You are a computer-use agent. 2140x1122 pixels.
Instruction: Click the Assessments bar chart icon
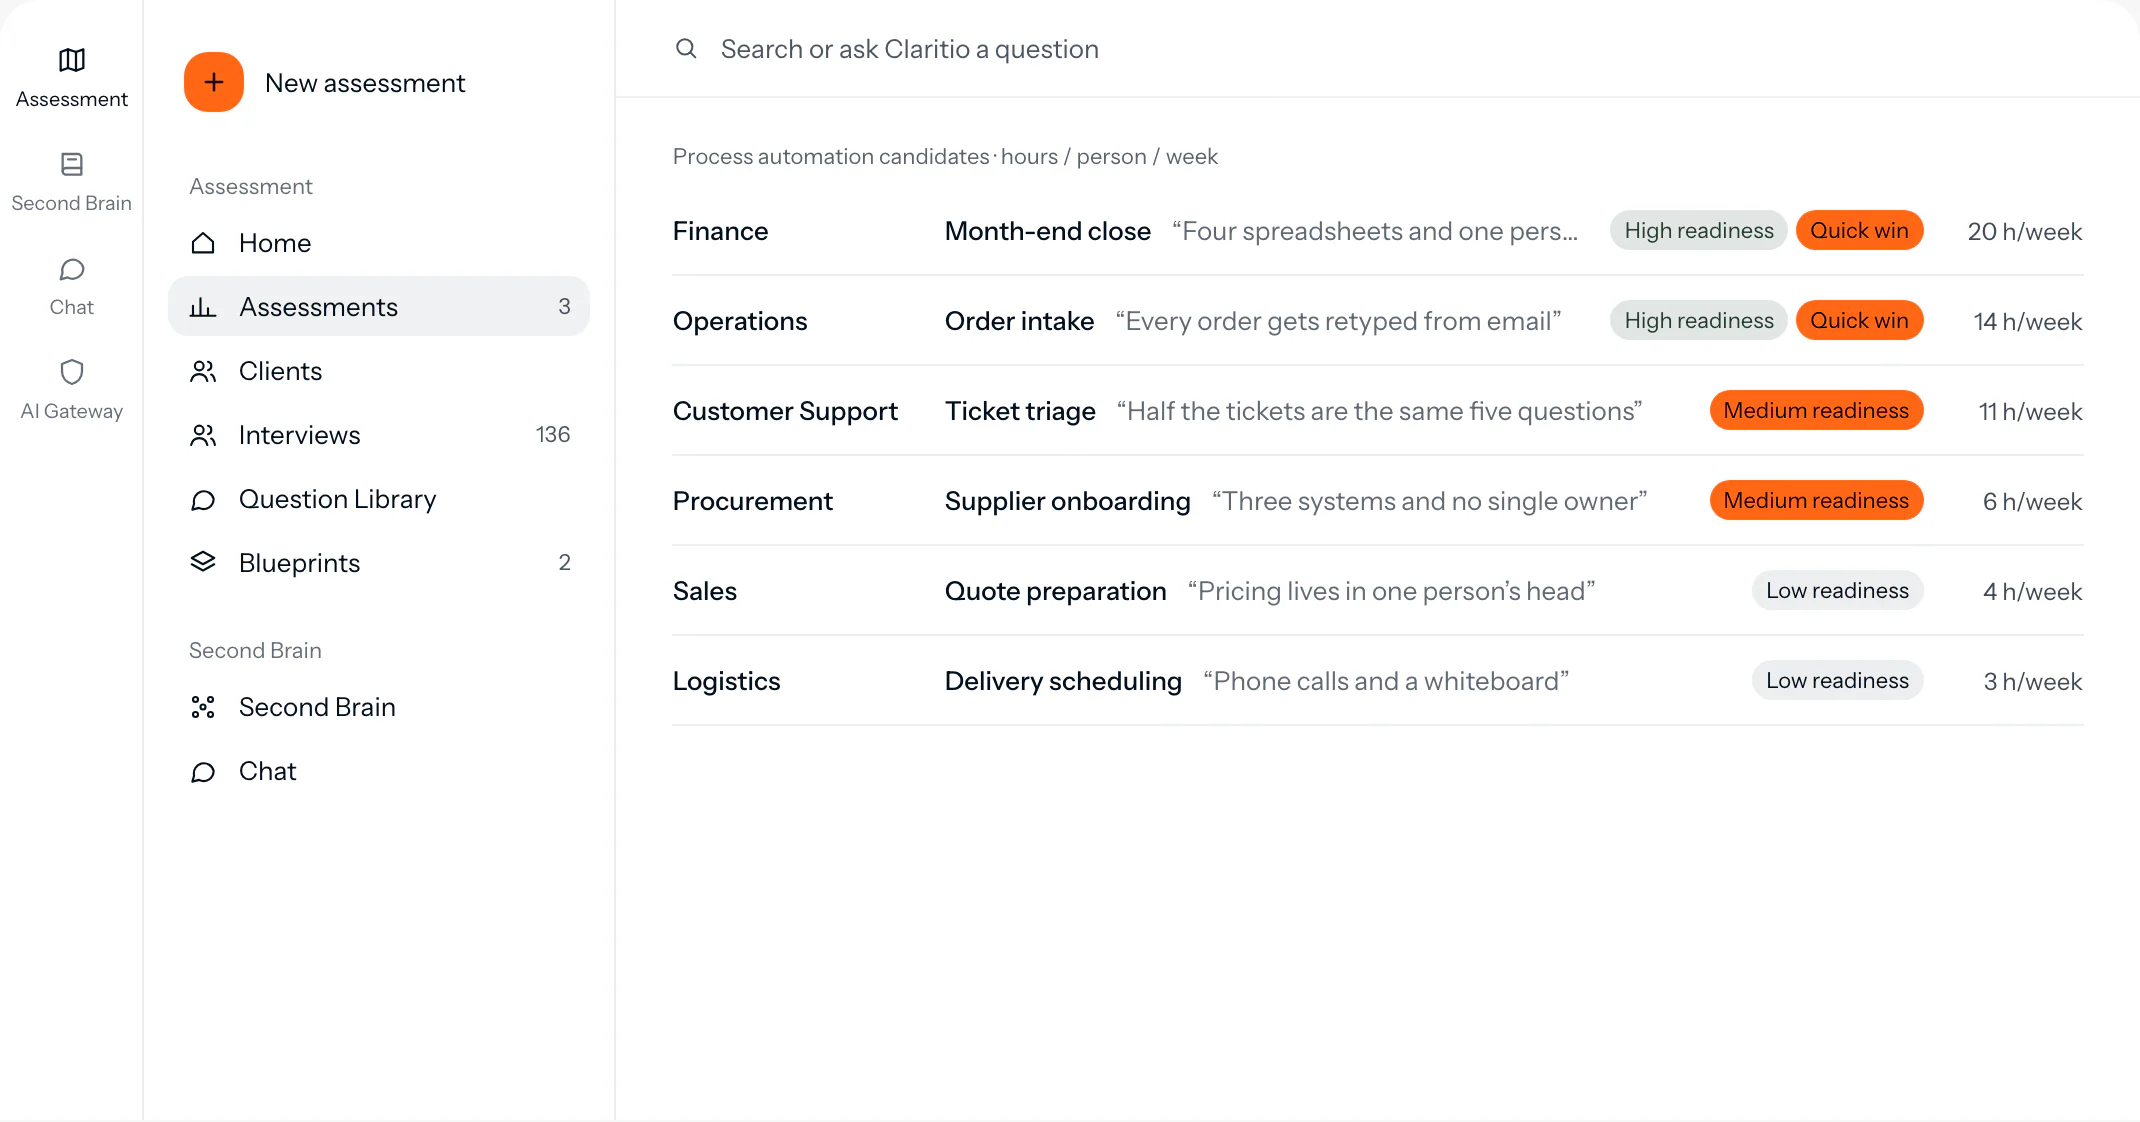[x=203, y=307]
